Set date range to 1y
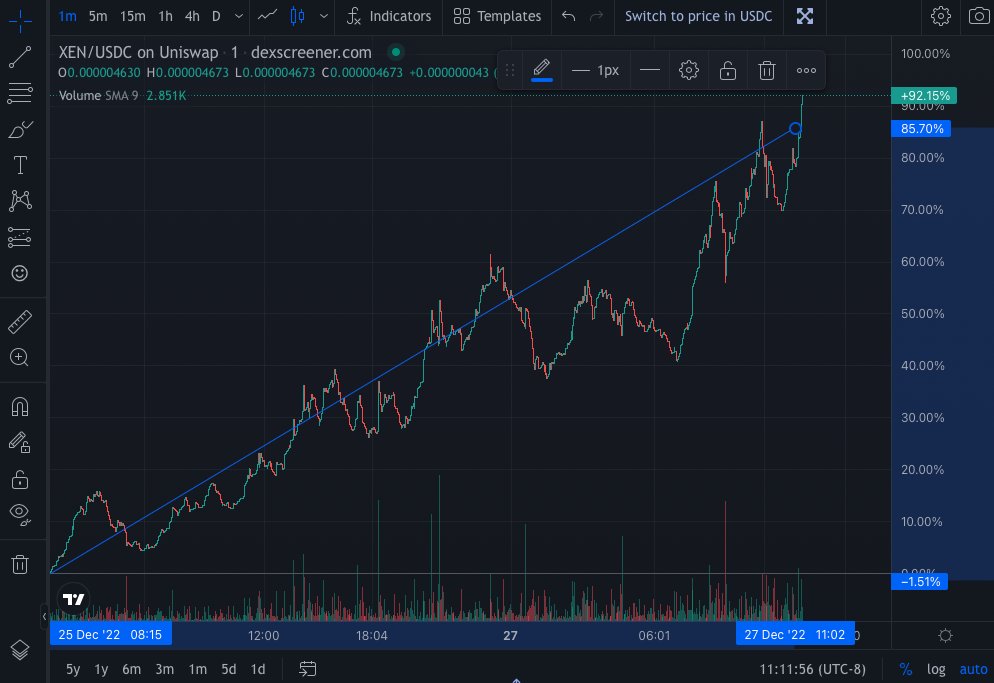The height and width of the screenshot is (683, 994). coord(101,669)
